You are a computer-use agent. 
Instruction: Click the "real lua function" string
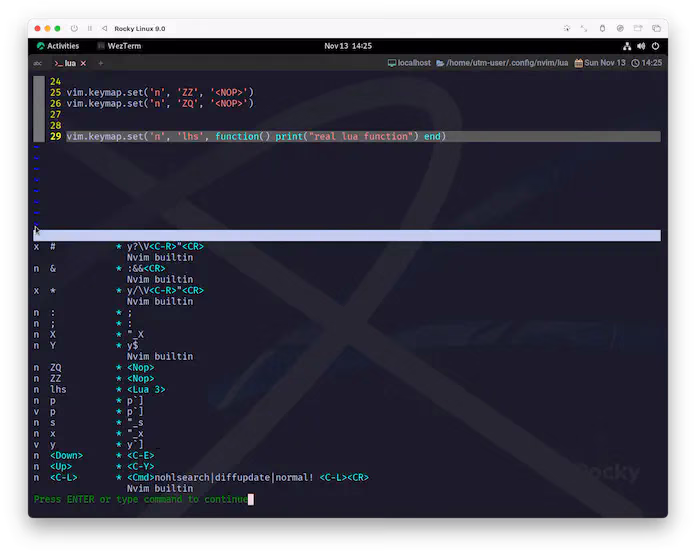[x=361, y=136]
